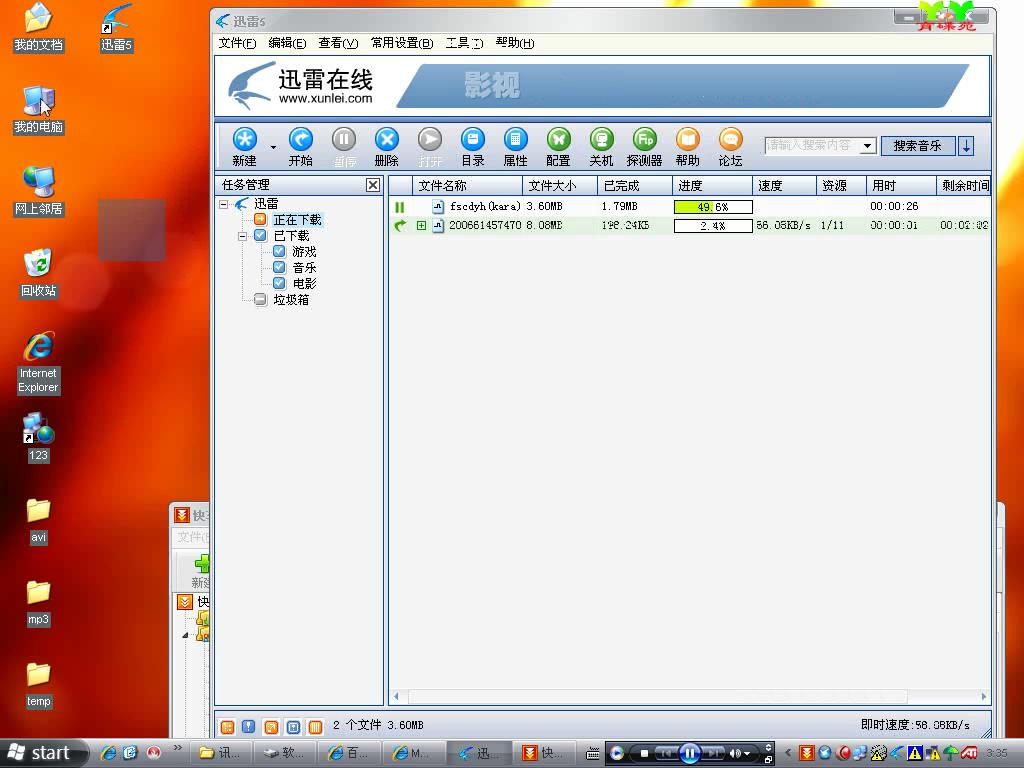Click the first orange status bar icon
The width and height of the screenshot is (1024, 768).
[227, 726]
